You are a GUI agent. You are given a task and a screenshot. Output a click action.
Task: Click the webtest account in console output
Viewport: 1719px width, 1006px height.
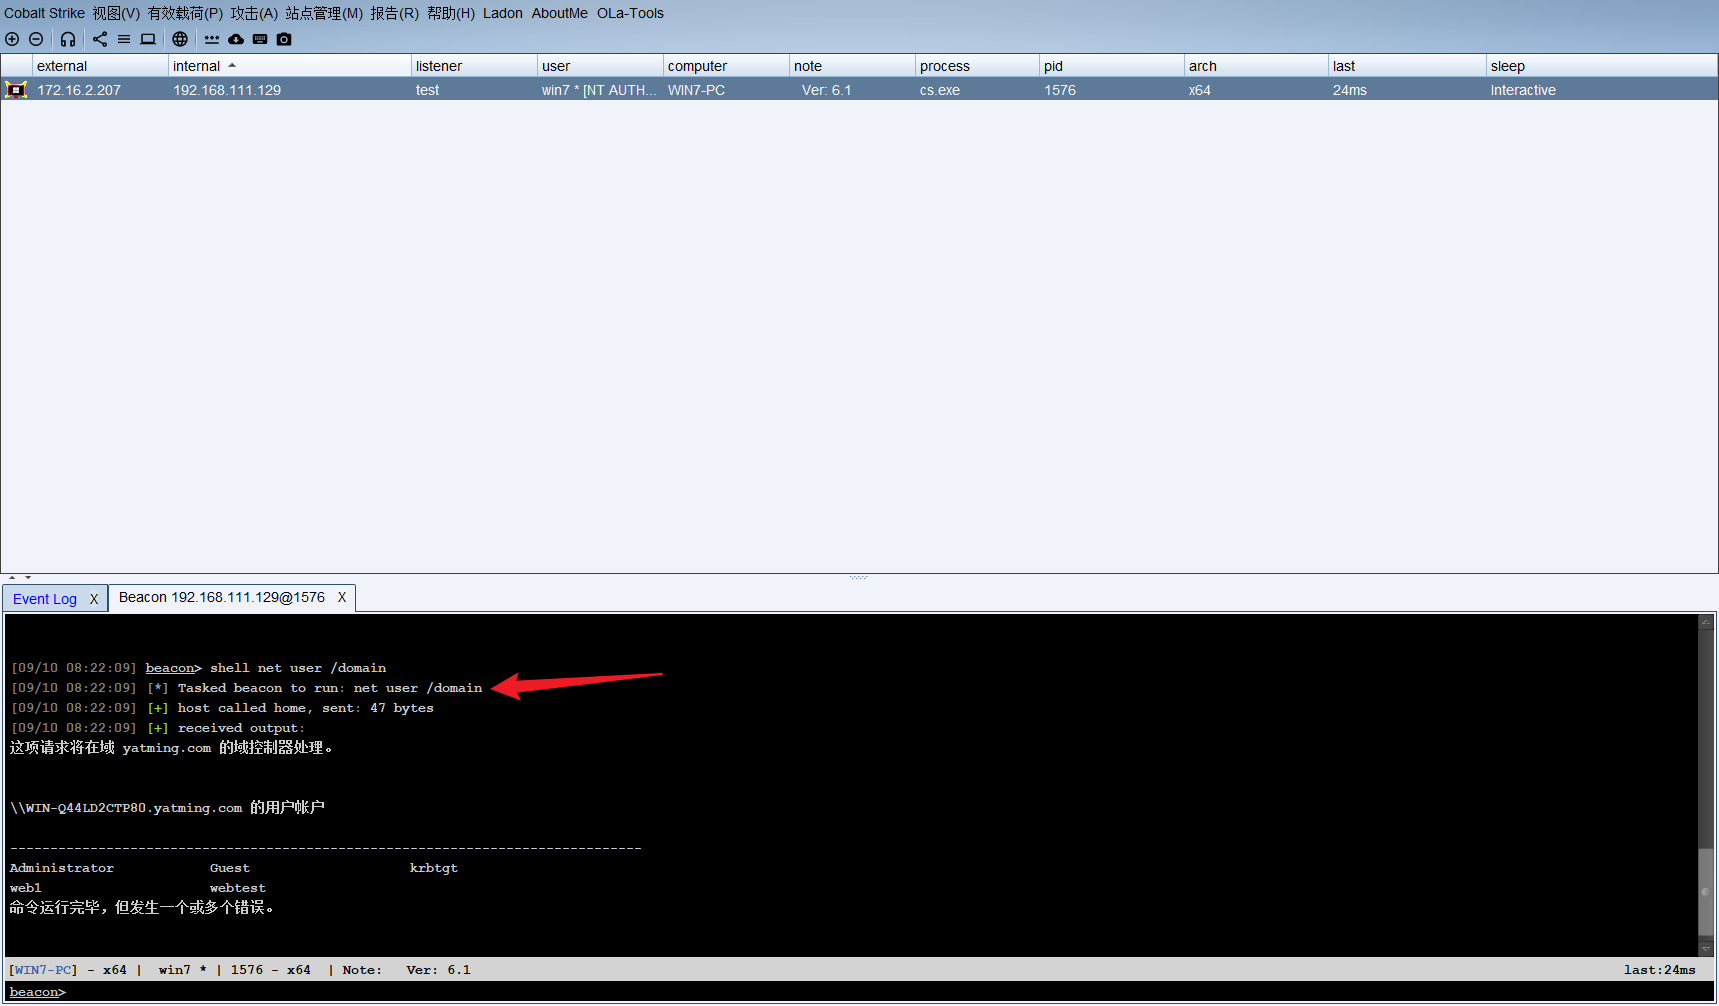click(x=237, y=888)
